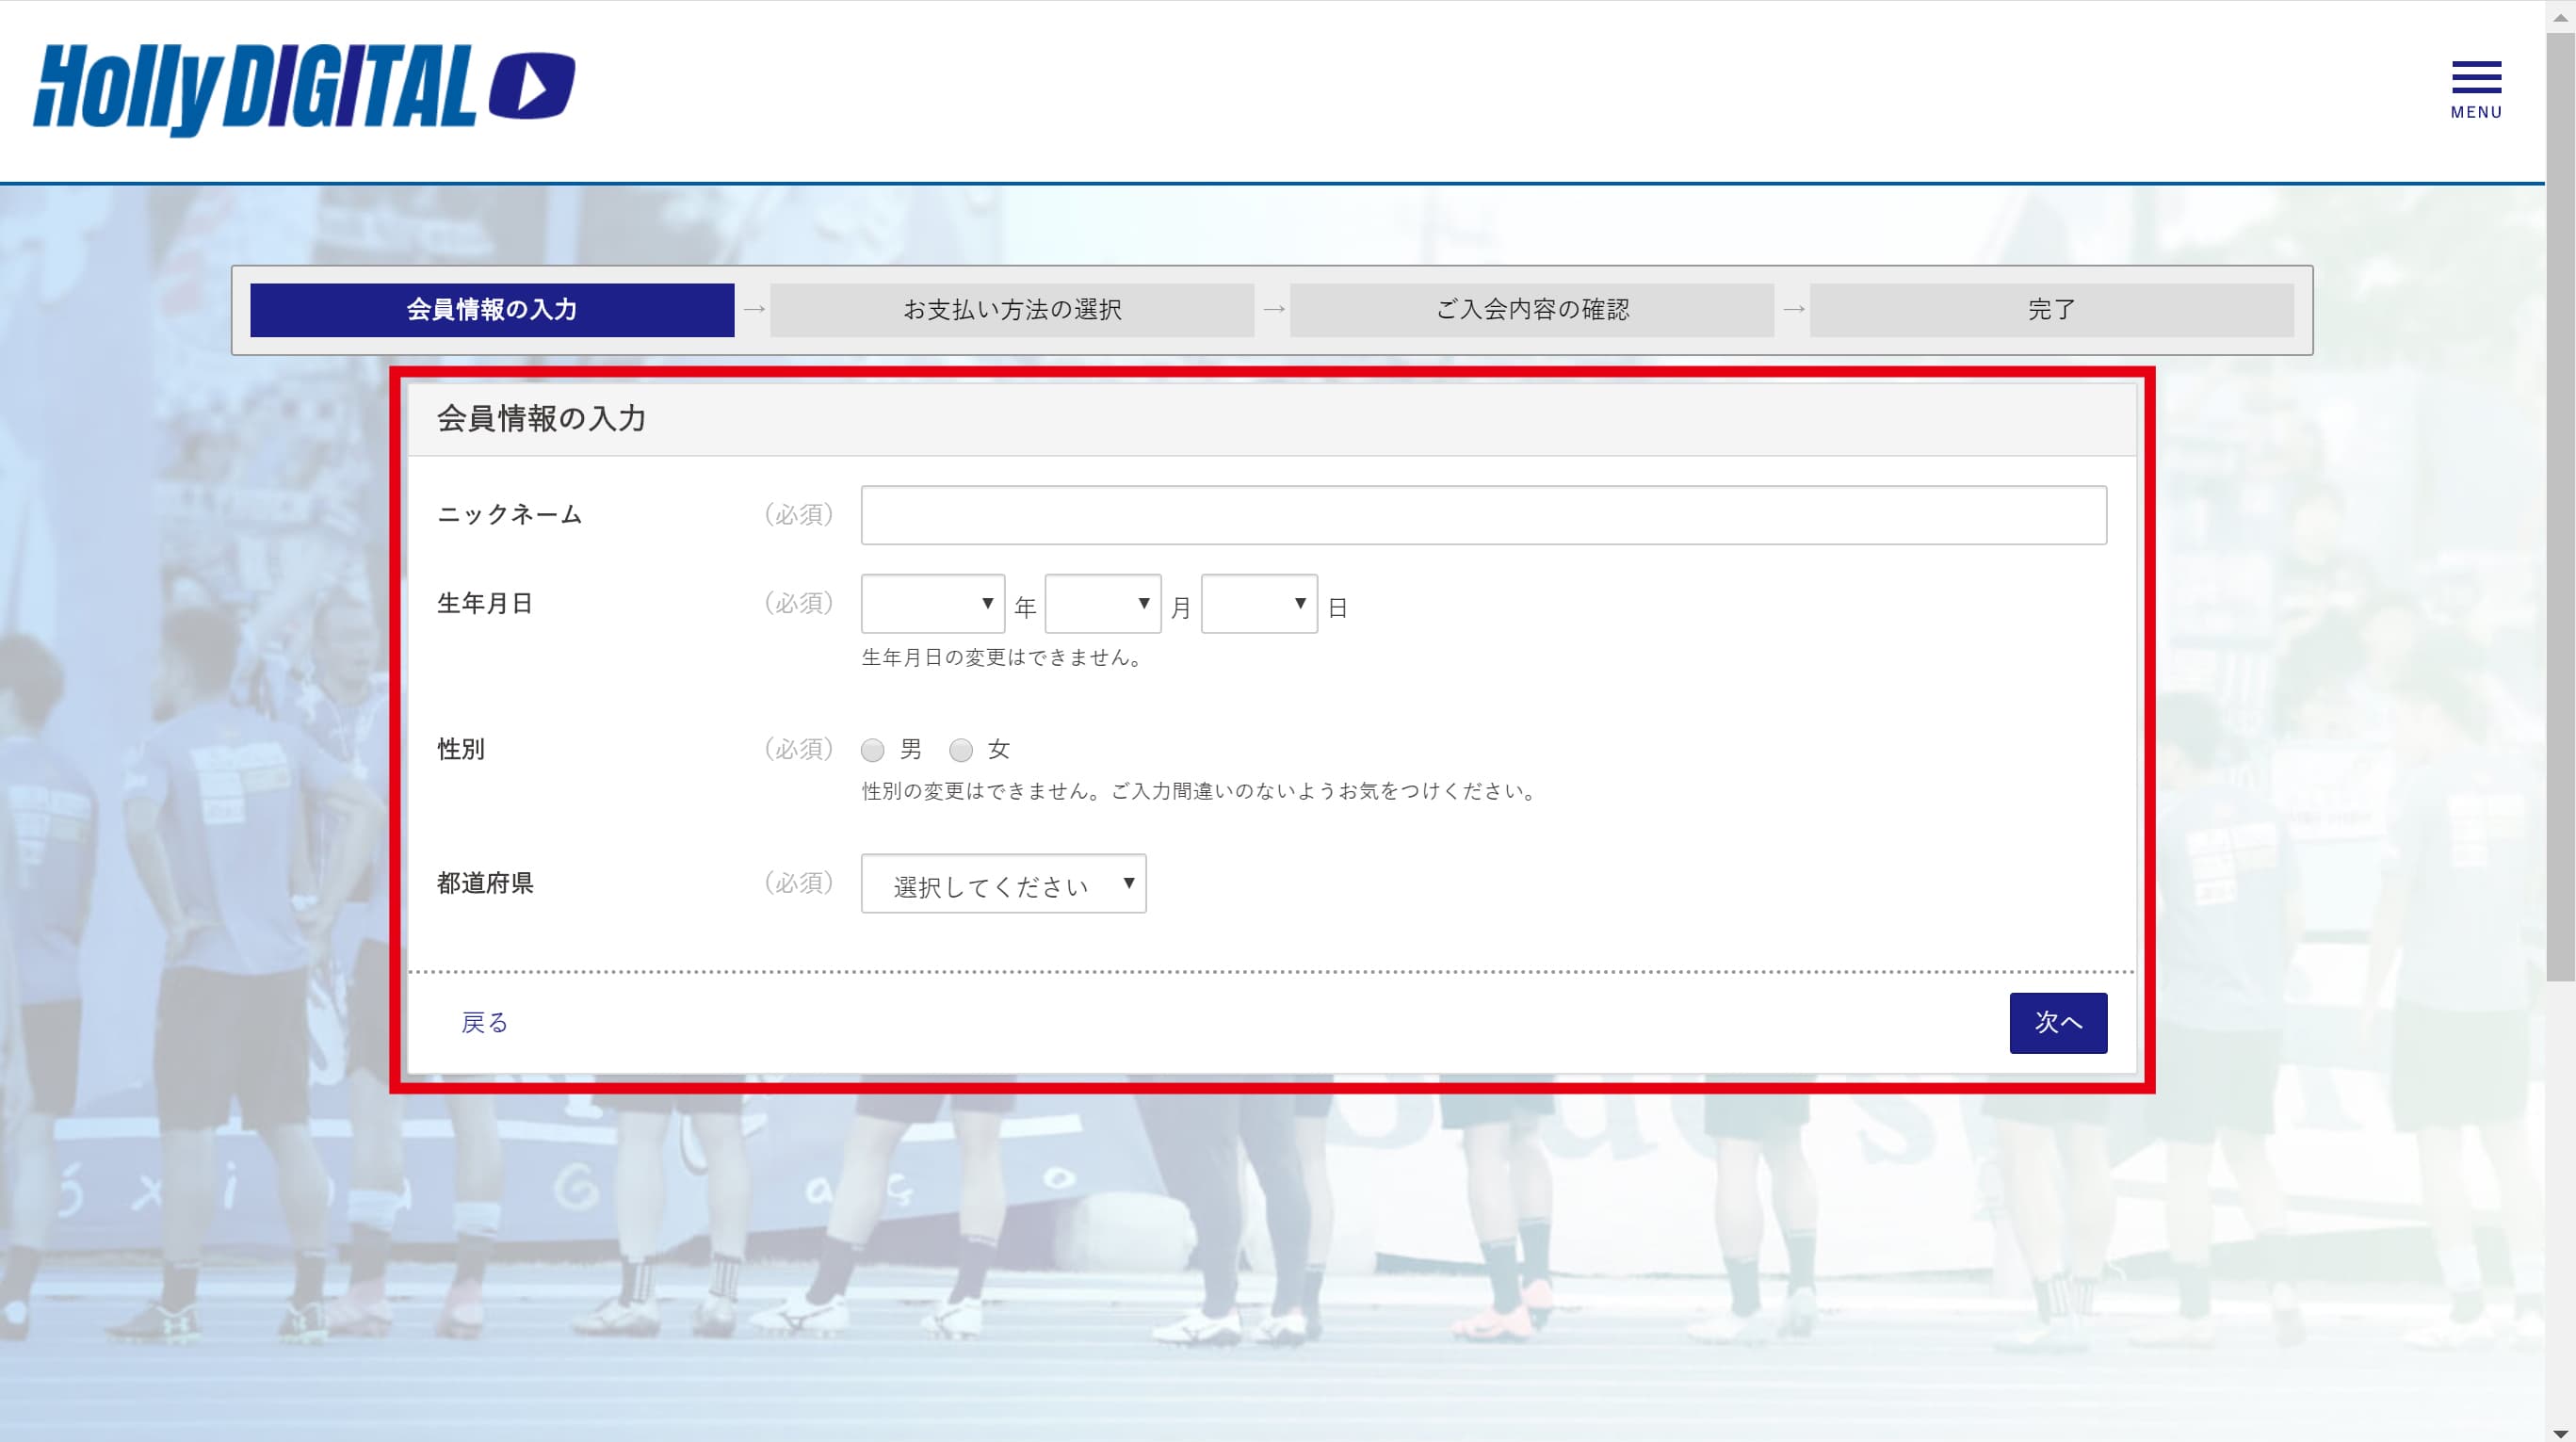Click the Holly DIGITAL logo

tap(304, 89)
